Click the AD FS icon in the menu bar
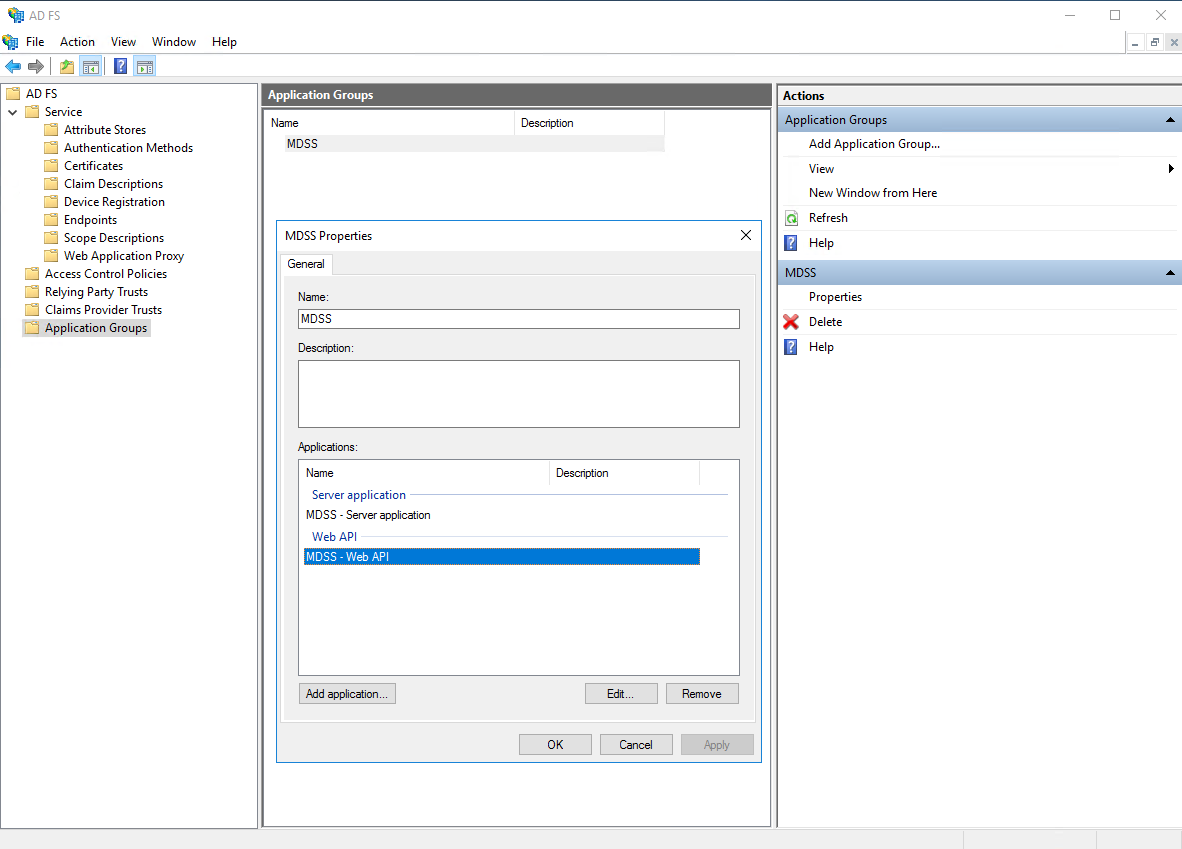 point(10,41)
